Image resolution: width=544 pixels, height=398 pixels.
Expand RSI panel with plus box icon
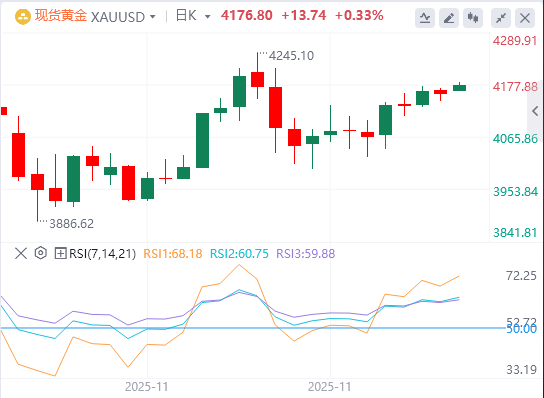click(60, 253)
